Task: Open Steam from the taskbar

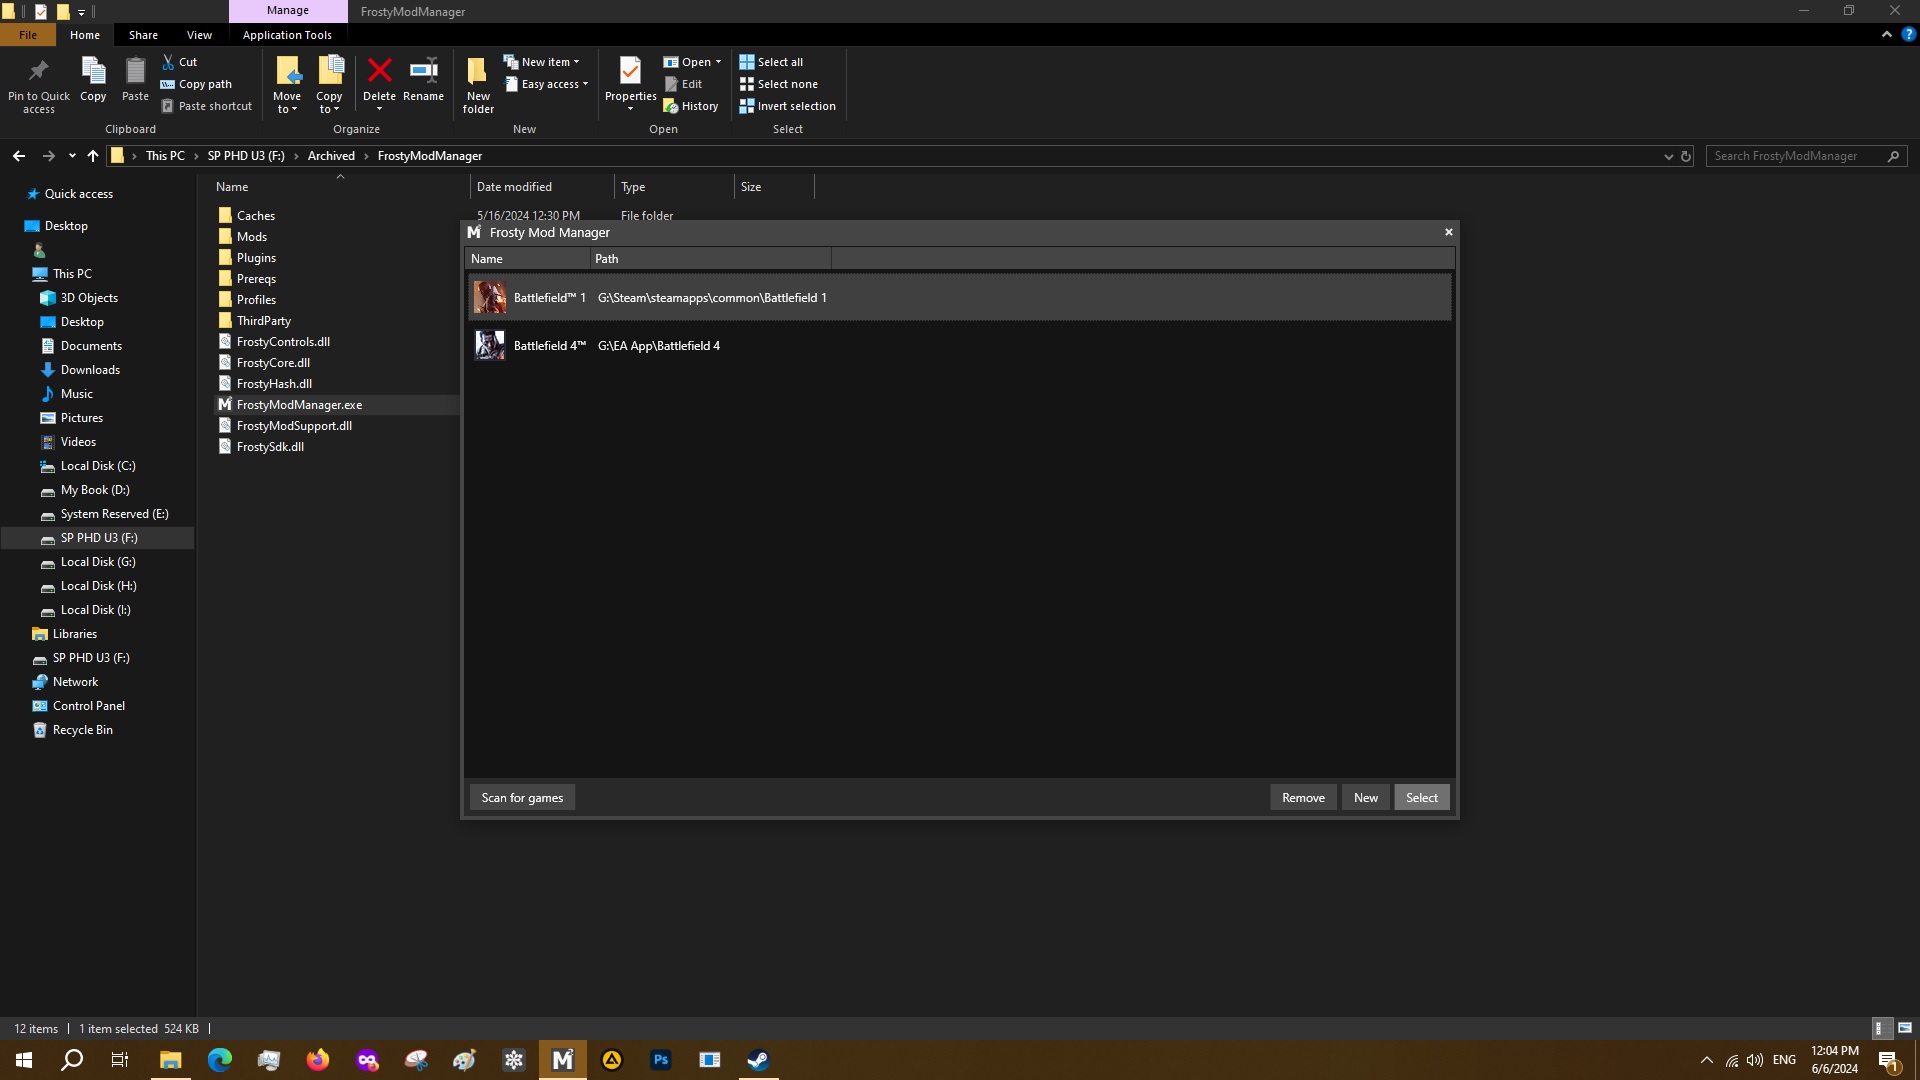Action: [758, 1060]
